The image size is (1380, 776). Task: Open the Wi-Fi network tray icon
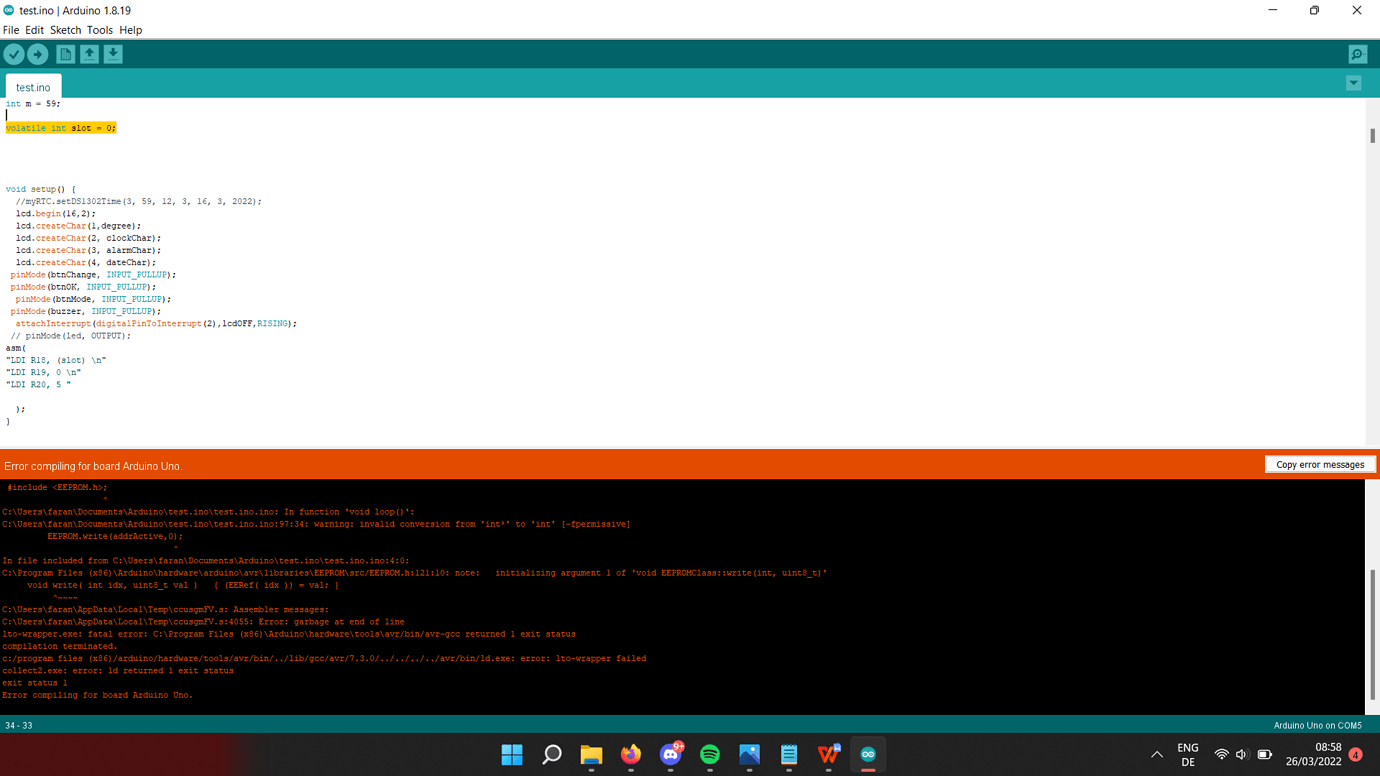tap(1221, 755)
